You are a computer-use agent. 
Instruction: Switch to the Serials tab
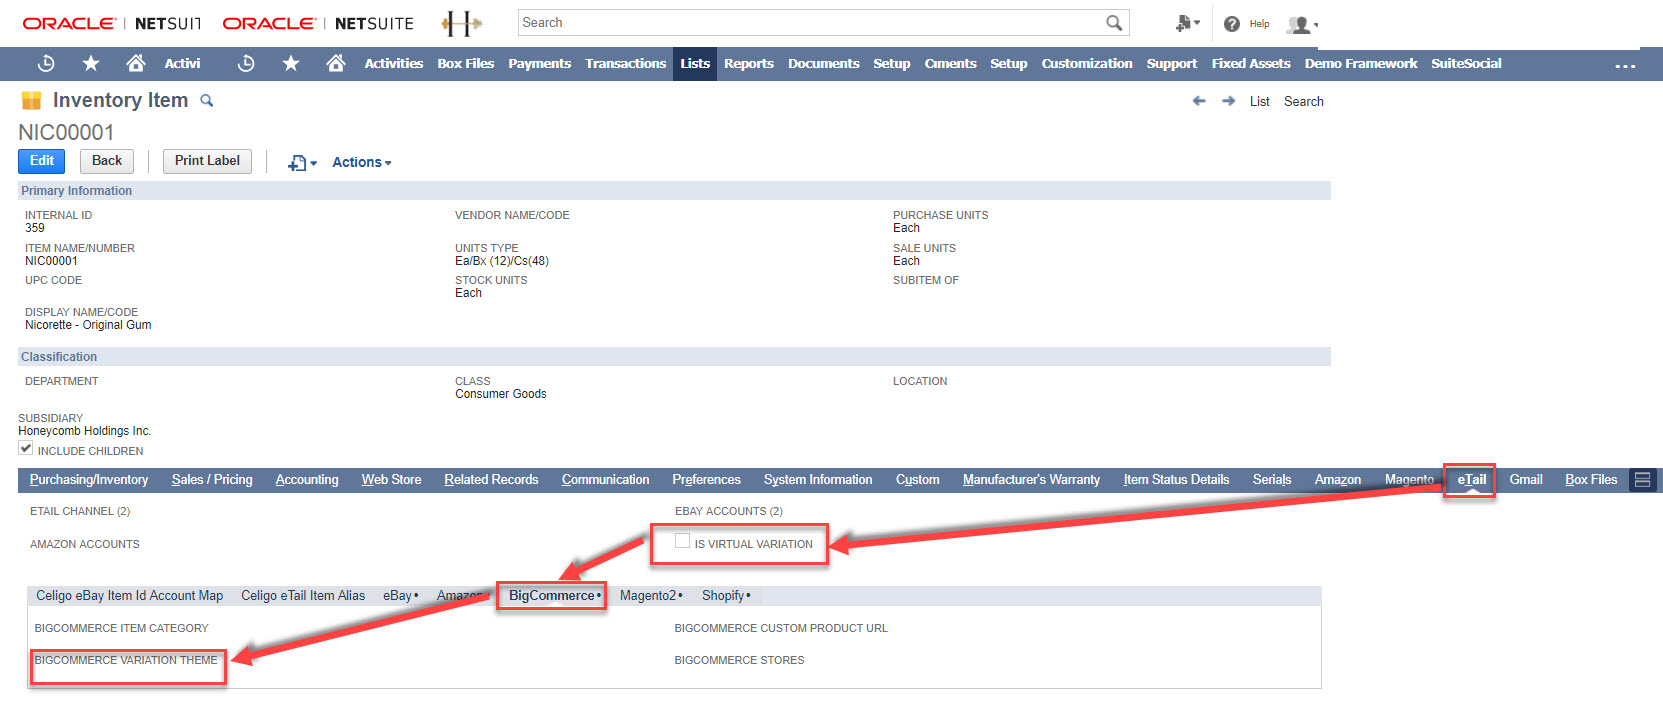pos(1272,480)
